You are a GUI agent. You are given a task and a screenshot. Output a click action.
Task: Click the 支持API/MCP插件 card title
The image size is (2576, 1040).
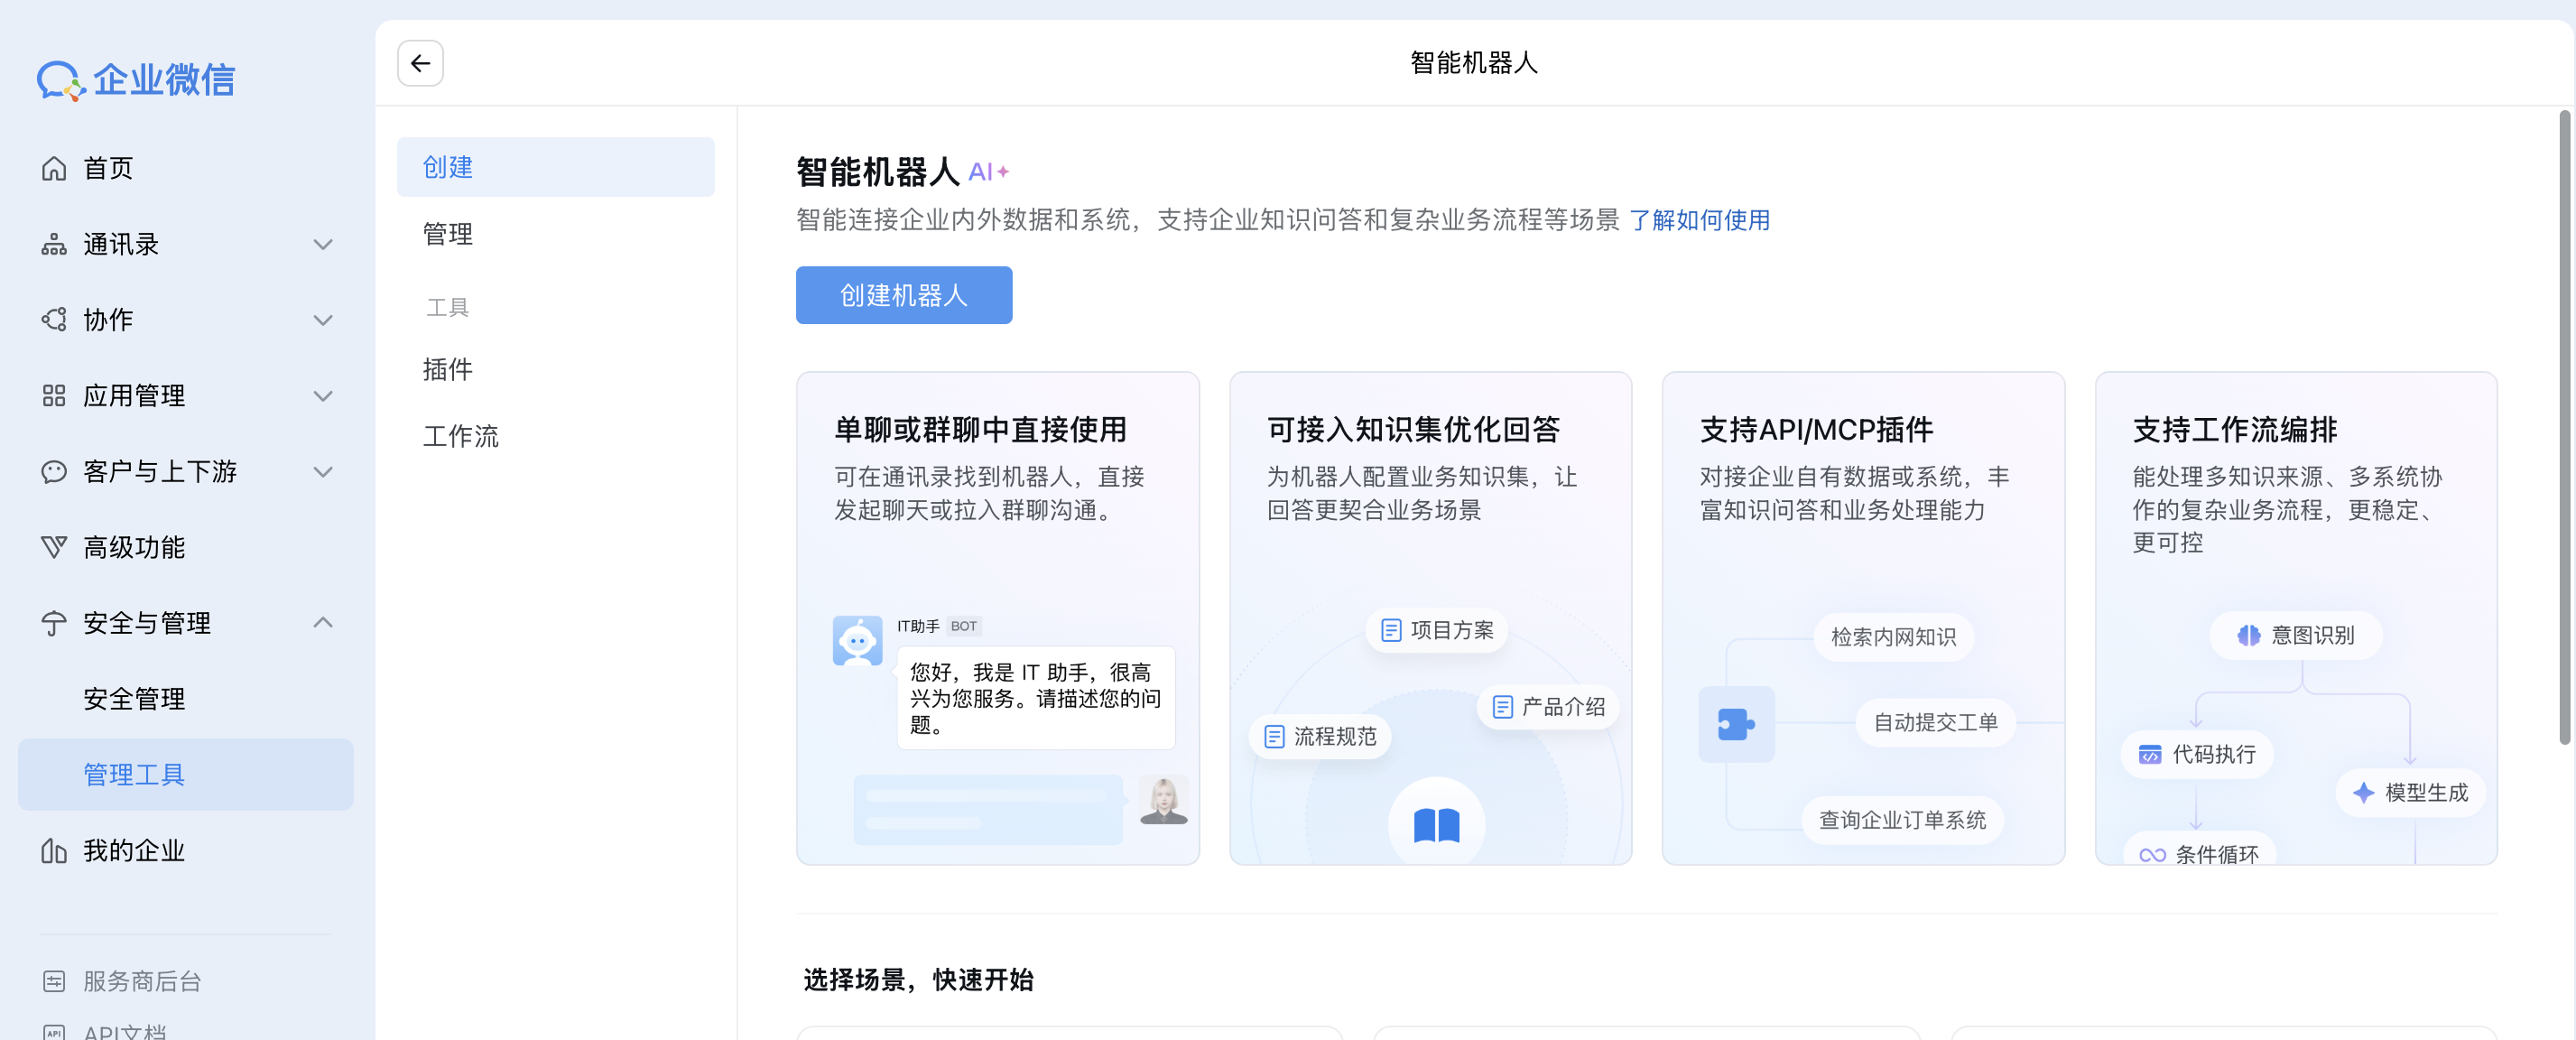[x=1816, y=430]
